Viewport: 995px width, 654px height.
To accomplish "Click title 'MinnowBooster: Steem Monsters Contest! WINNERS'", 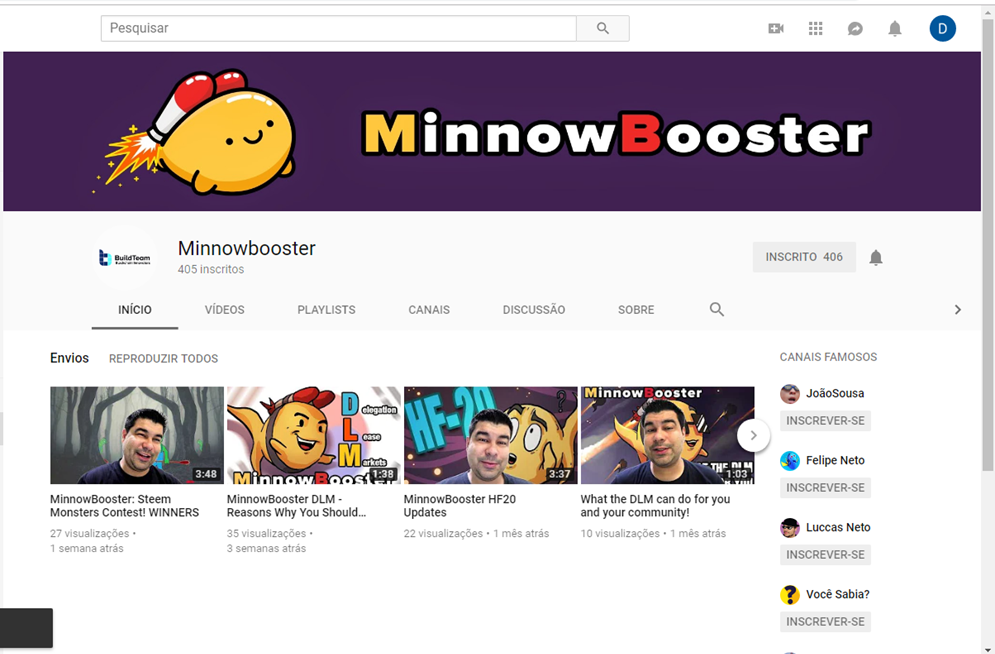I will click(124, 506).
